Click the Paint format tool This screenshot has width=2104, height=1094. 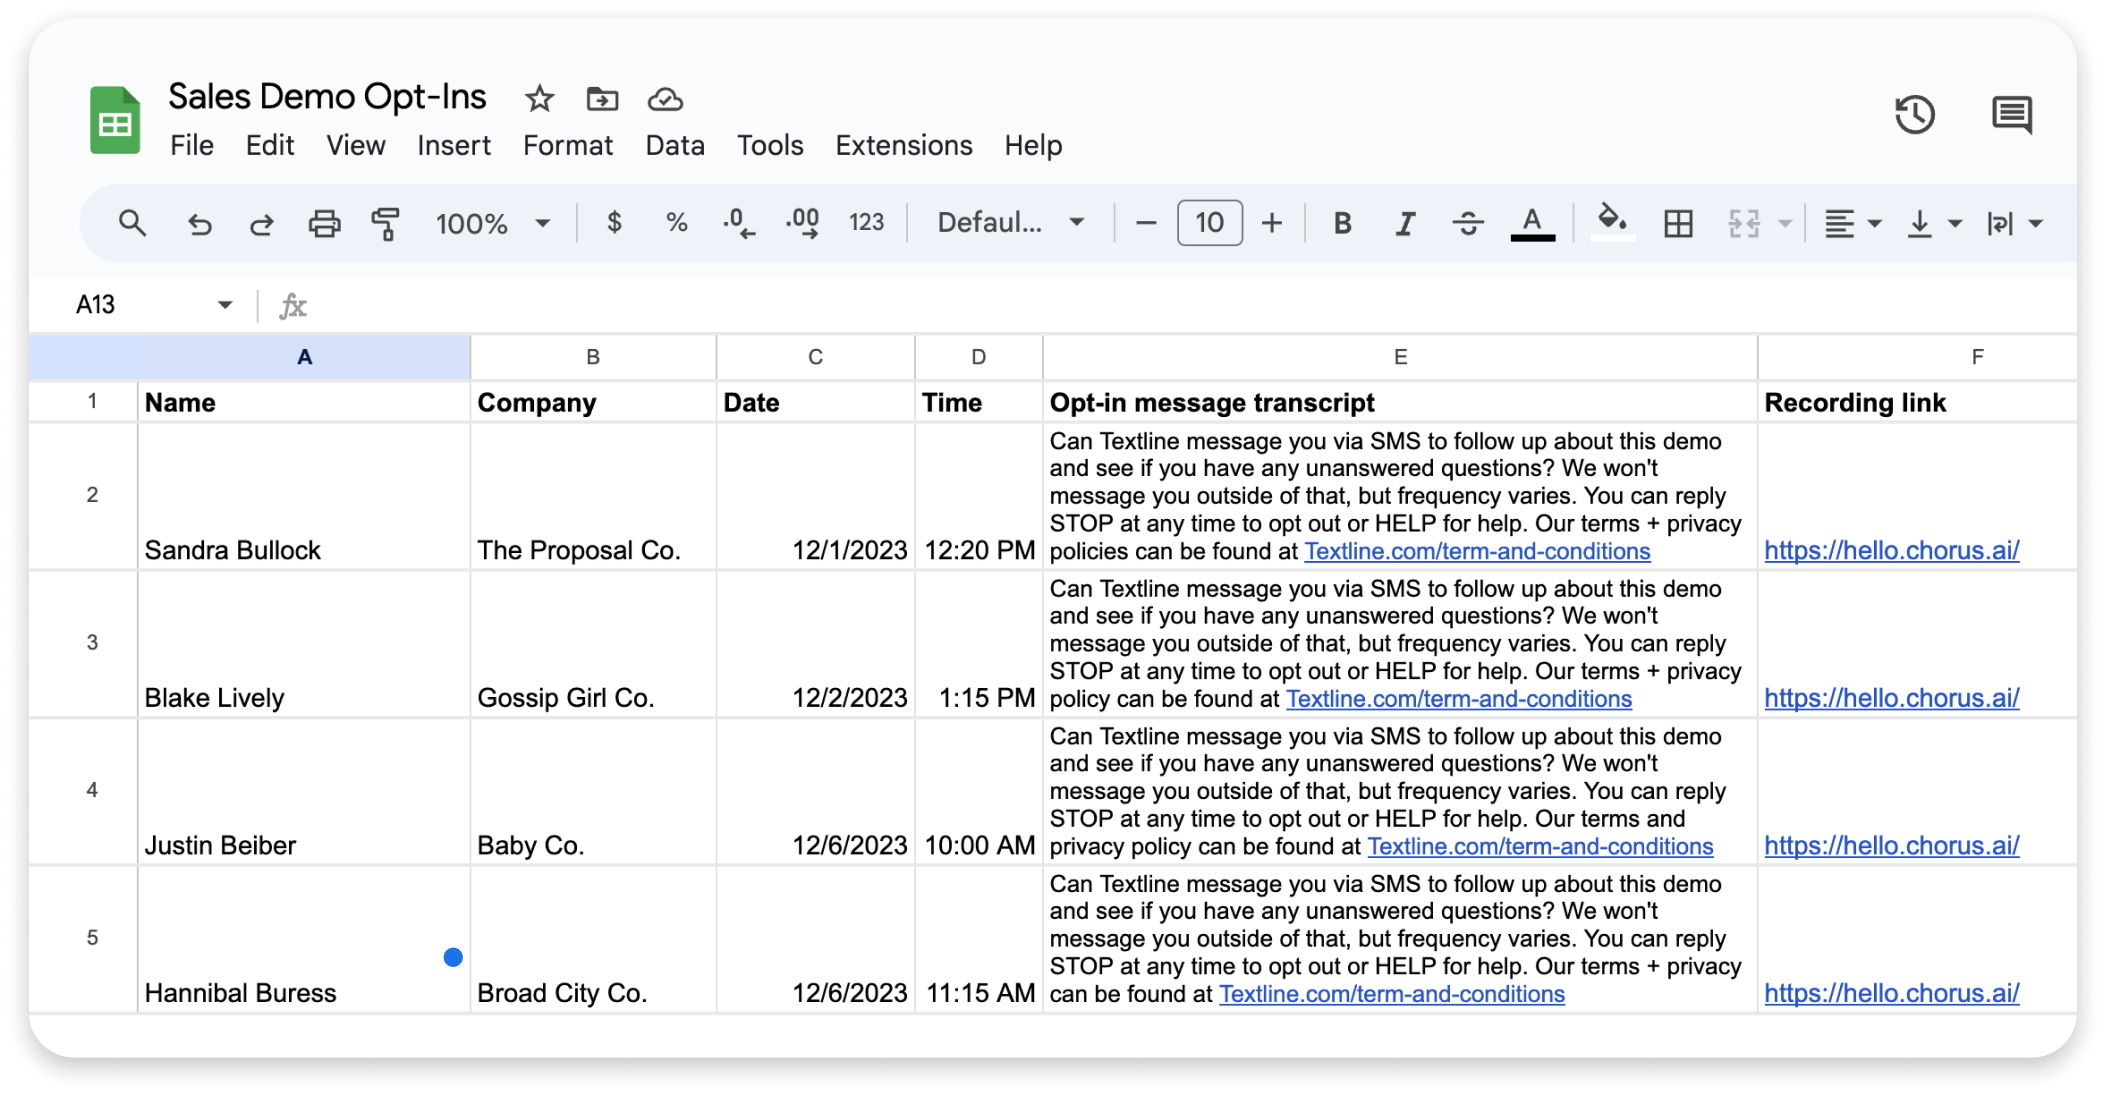pyautogui.click(x=385, y=222)
